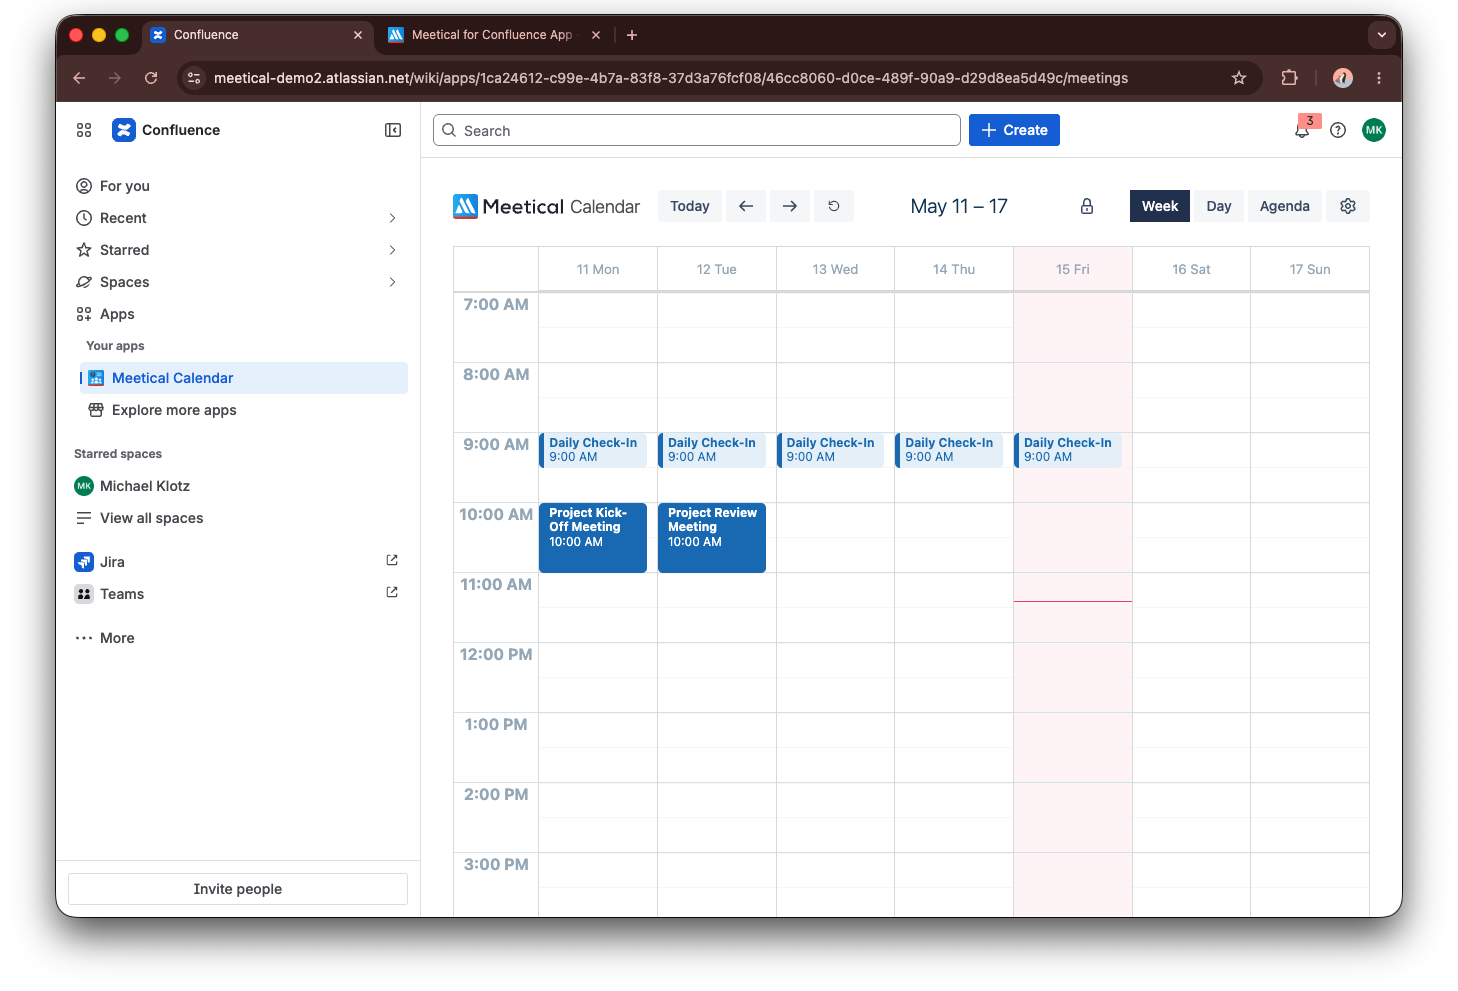Collapse the sidebar with the panel icon
Image resolution: width=1458 pixels, height=991 pixels.
[393, 130]
